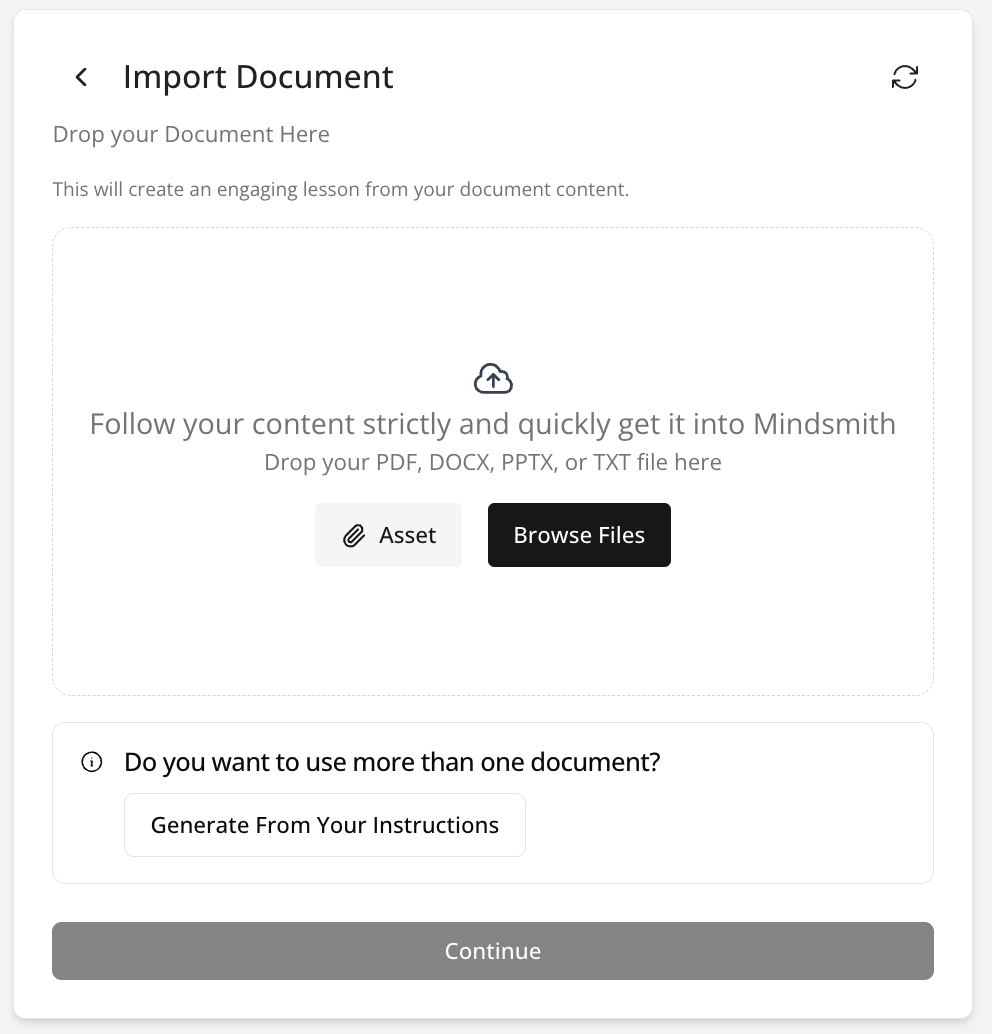The height and width of the screenshot is (1034, 992).
Task: Click empty space below Browse Files button
Action: point(579,630)
